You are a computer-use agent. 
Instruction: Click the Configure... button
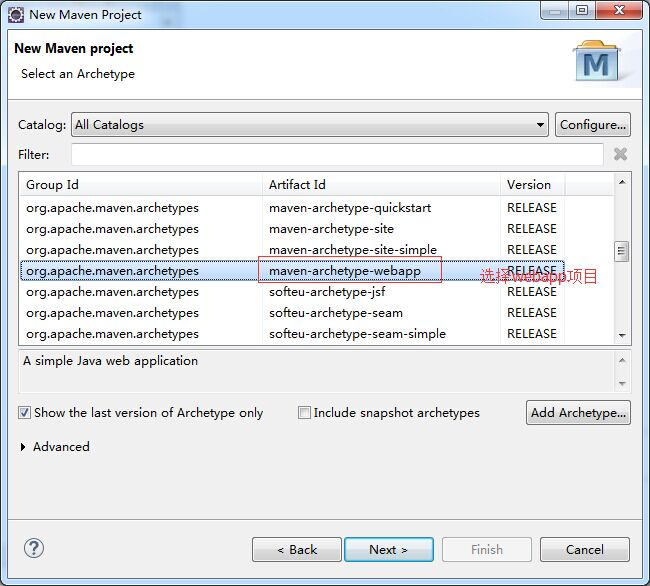(593, 124)
